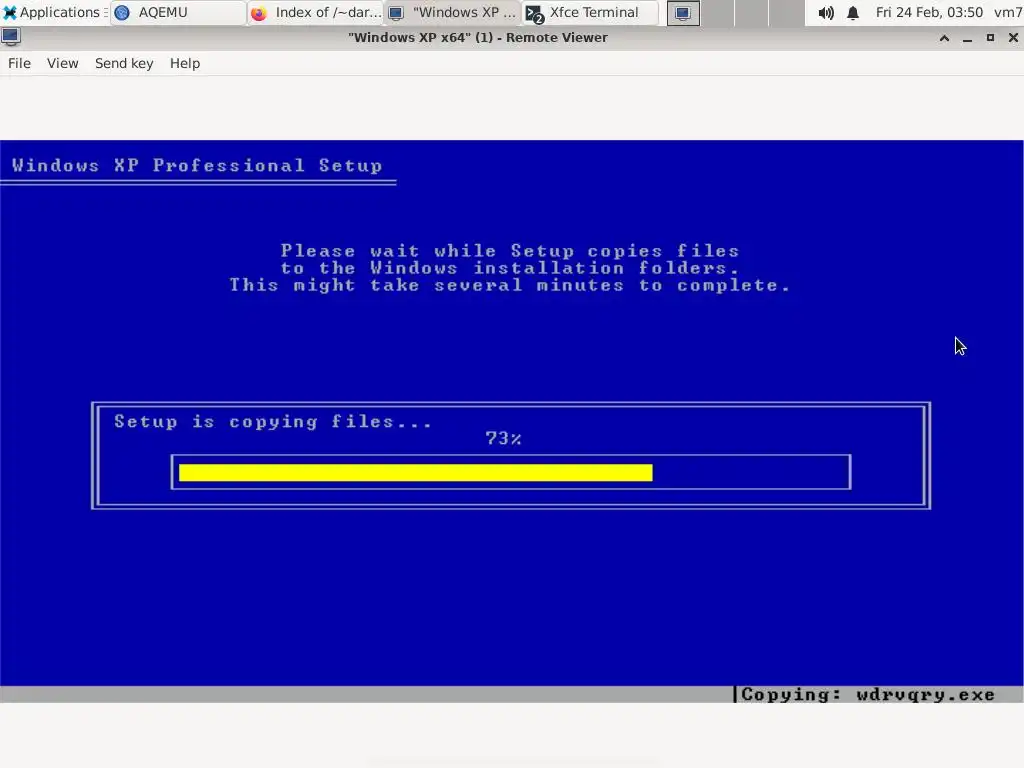Image resolution: width=1024 pixels, height=768 pixels.
Task: Switch to the Firefox 'Index of' window
Action: click(316, 12)
